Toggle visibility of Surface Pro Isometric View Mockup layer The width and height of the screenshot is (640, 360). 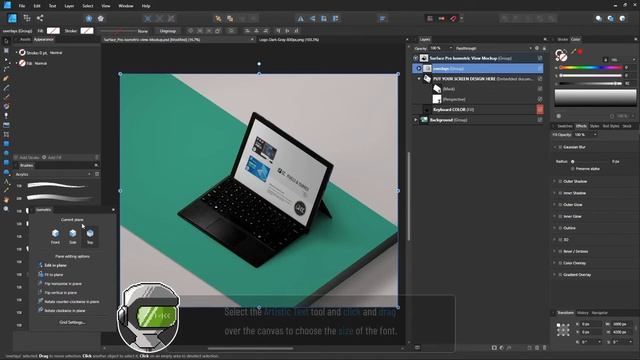[x=540, y=58]
